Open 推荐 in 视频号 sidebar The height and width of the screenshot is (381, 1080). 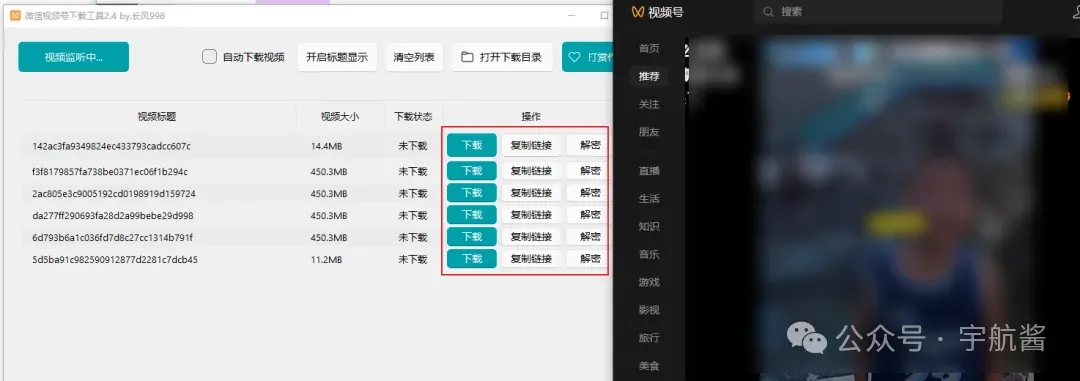(x=649, y=76)
